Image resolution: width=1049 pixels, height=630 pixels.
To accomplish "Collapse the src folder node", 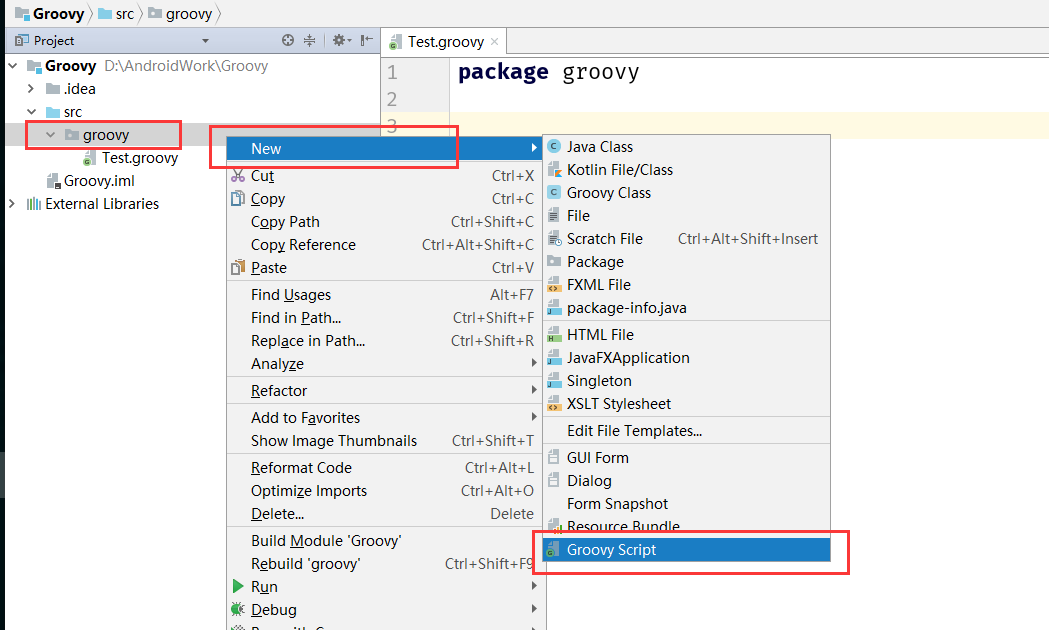I will 31,112.
